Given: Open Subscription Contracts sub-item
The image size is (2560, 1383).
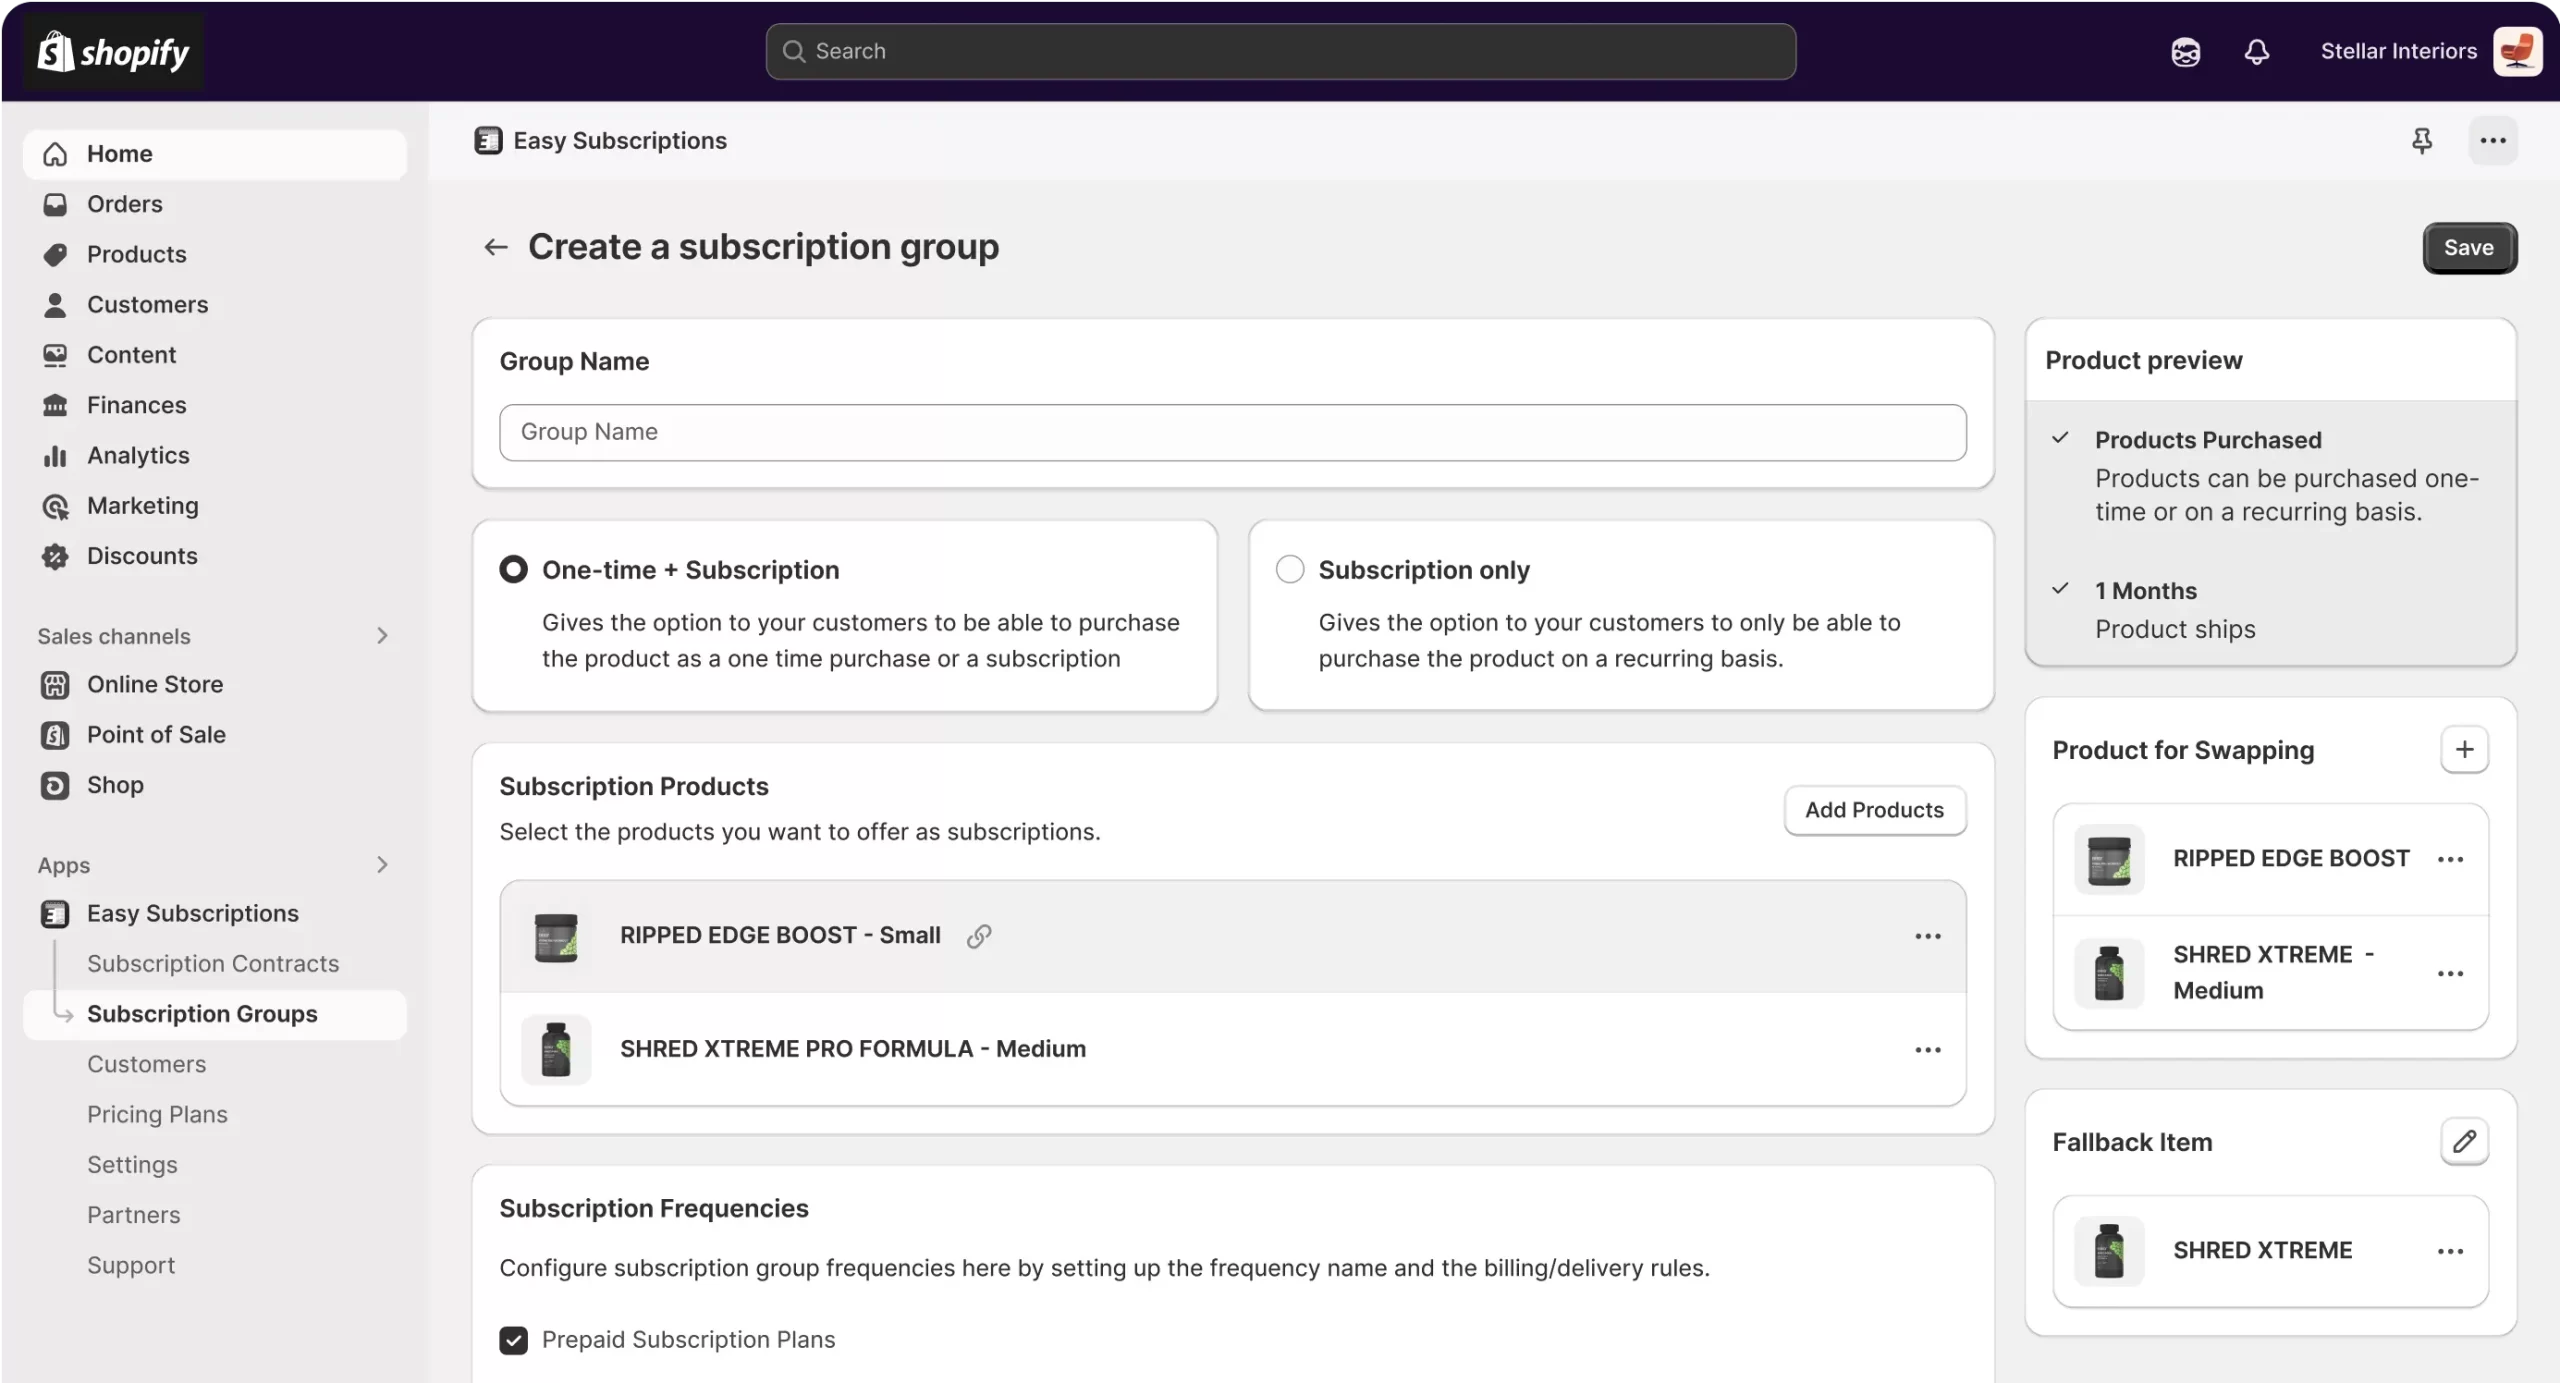Looking at the screenshot, I should (213, 964).
